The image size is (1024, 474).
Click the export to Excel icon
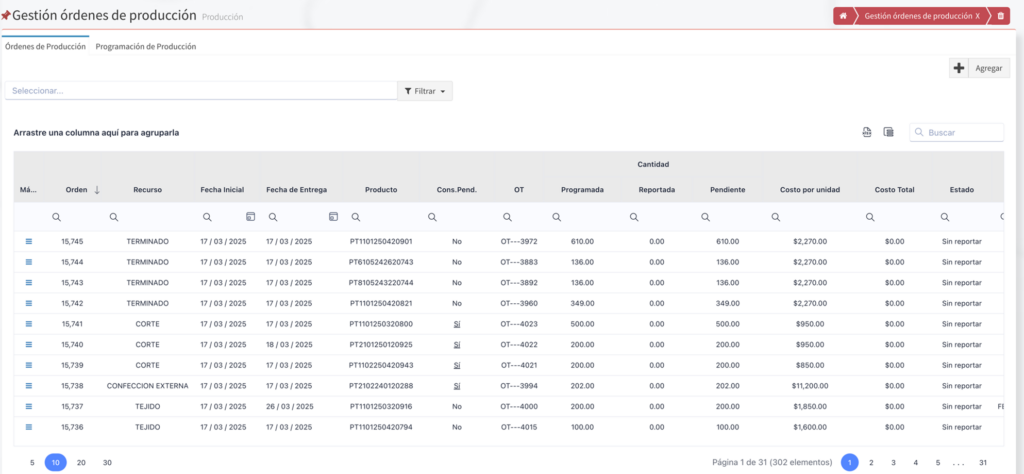(867, 132)
